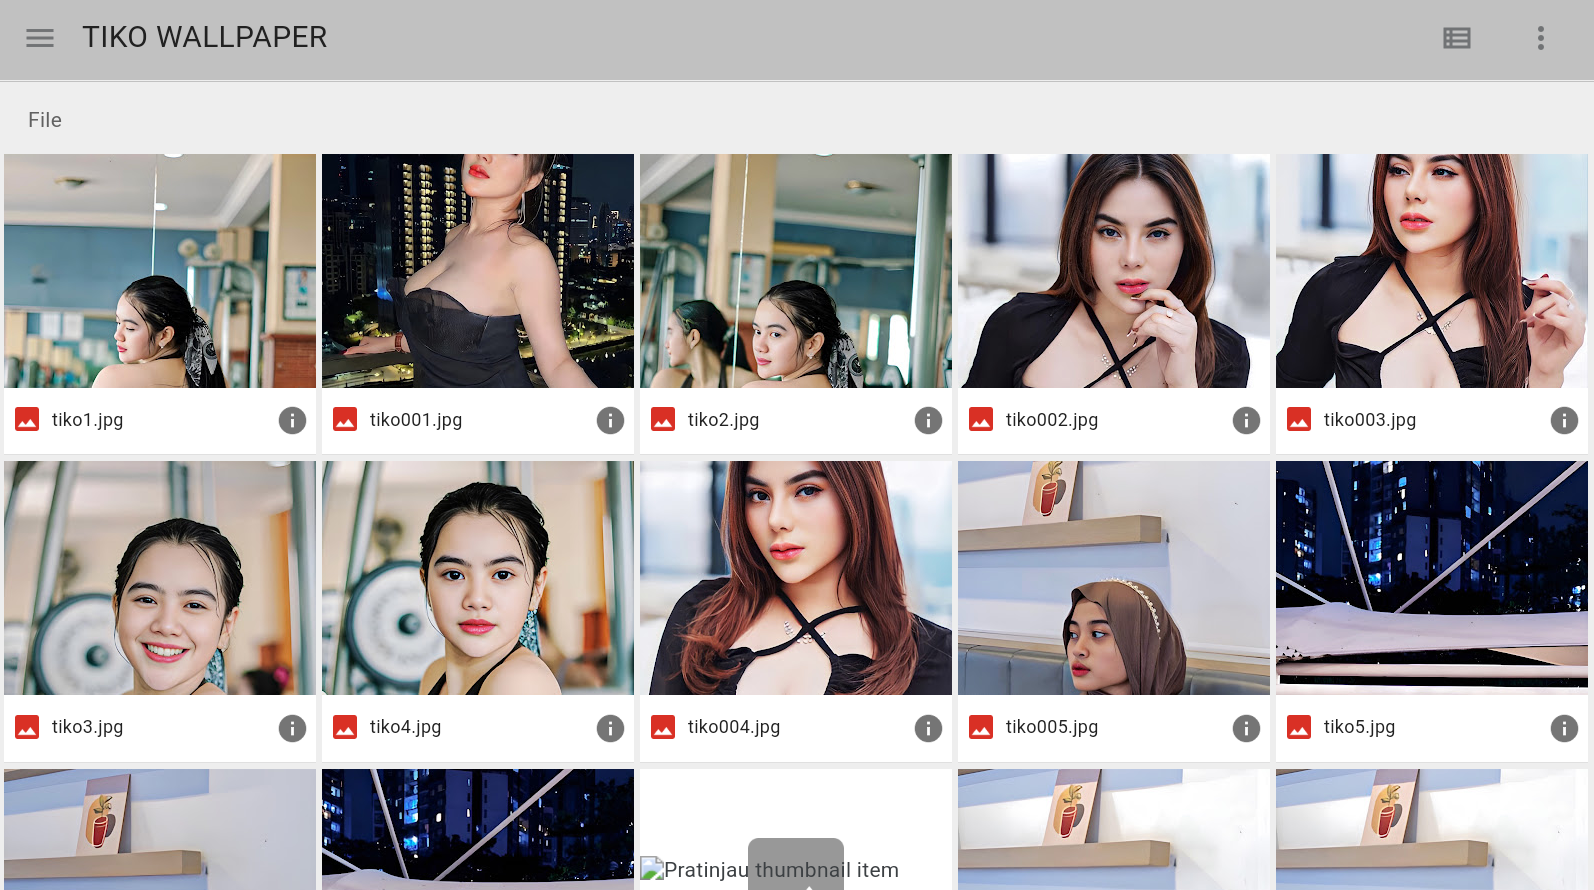The image size is (1594, 890).
Task: Open the tiko003.jpg thumbnail preview
Action: click(1432, 271)
